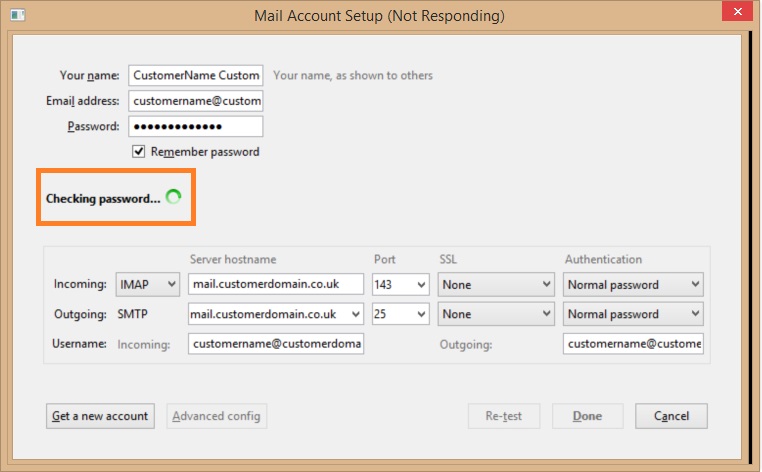
Task: Click into the Email address field
Action: click(195, 101)
